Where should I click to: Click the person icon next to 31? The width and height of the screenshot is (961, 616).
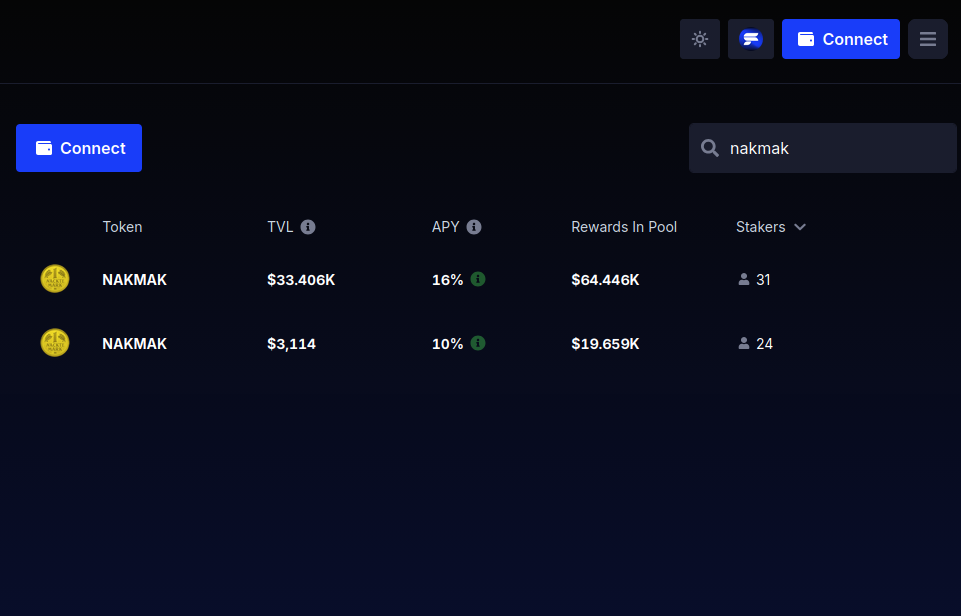[x=744, y=280]
